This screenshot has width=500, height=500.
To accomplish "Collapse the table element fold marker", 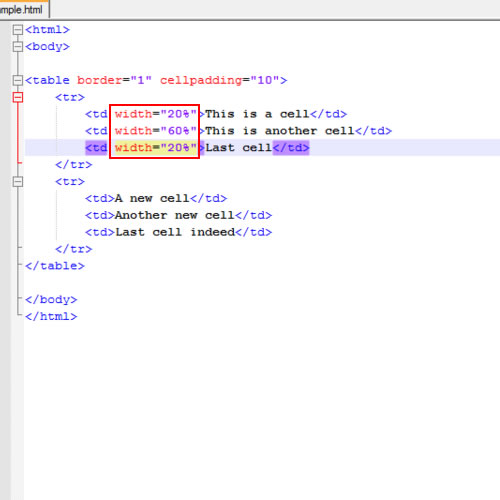I will pyautogui.click(x=17, y=80).
